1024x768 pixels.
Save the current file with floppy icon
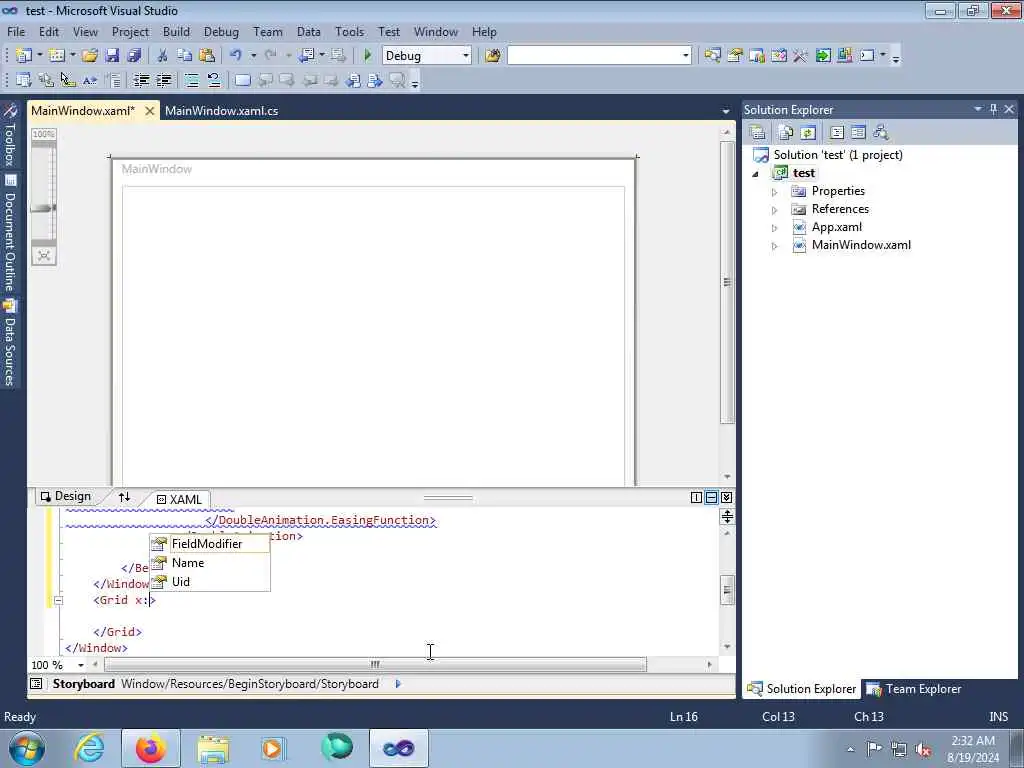pyautogui.click(x=112, y=56)
